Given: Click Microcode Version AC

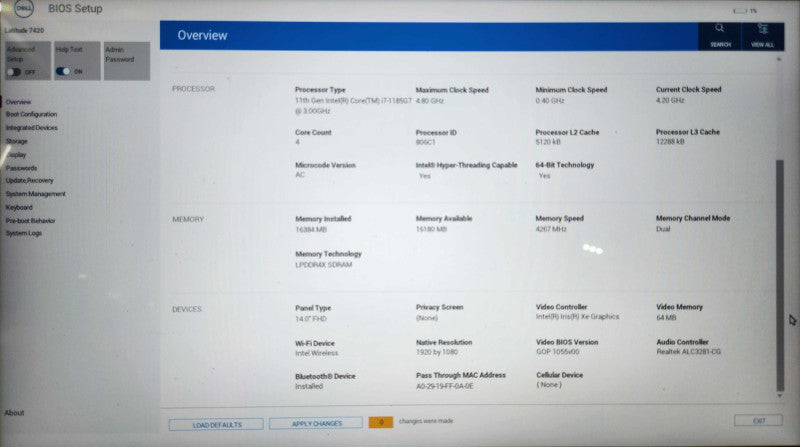Looking at the screenshot, I should [300, 175].
